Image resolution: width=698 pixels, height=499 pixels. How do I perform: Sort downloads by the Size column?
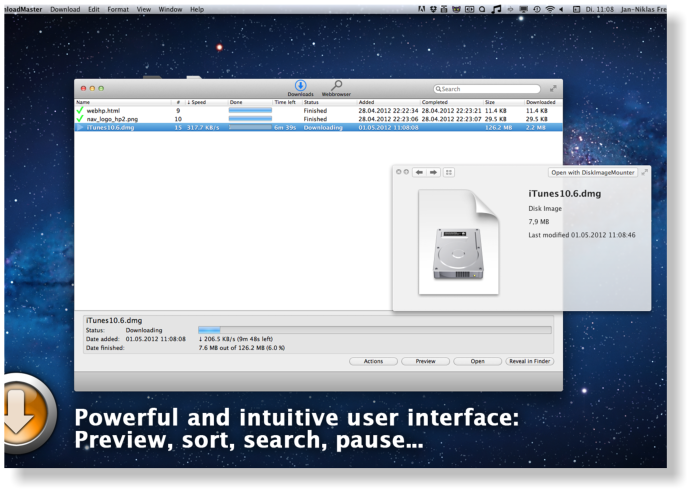tap(504, 102)
